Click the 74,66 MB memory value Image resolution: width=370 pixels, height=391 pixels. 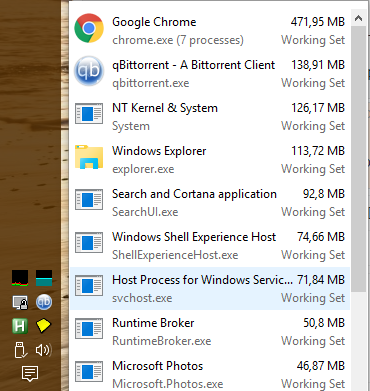pyautogui.click(x=321, y=237)
